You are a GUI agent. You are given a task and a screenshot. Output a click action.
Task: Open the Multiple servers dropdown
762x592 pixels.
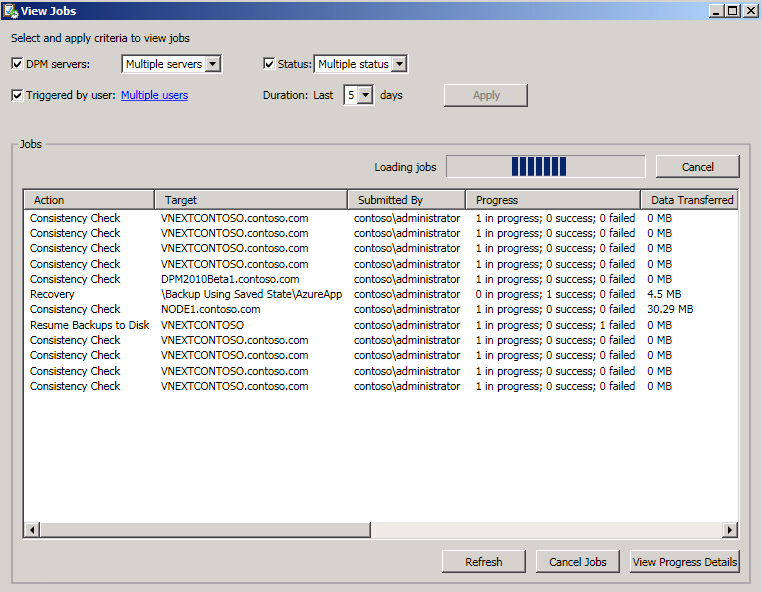coord(212,64)
